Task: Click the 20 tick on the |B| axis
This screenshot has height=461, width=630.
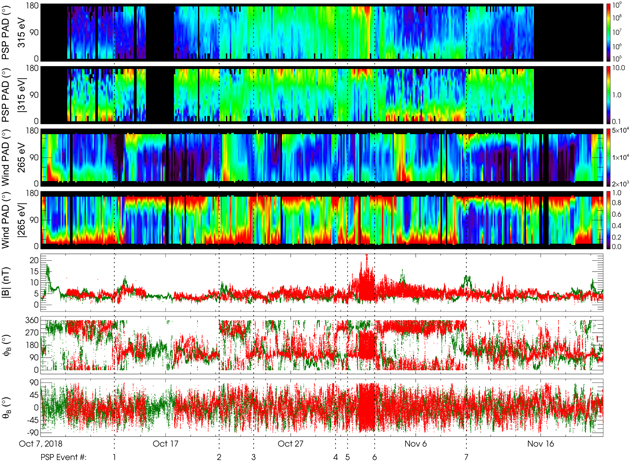Action: pyautogui.click(x=35, y=260)
